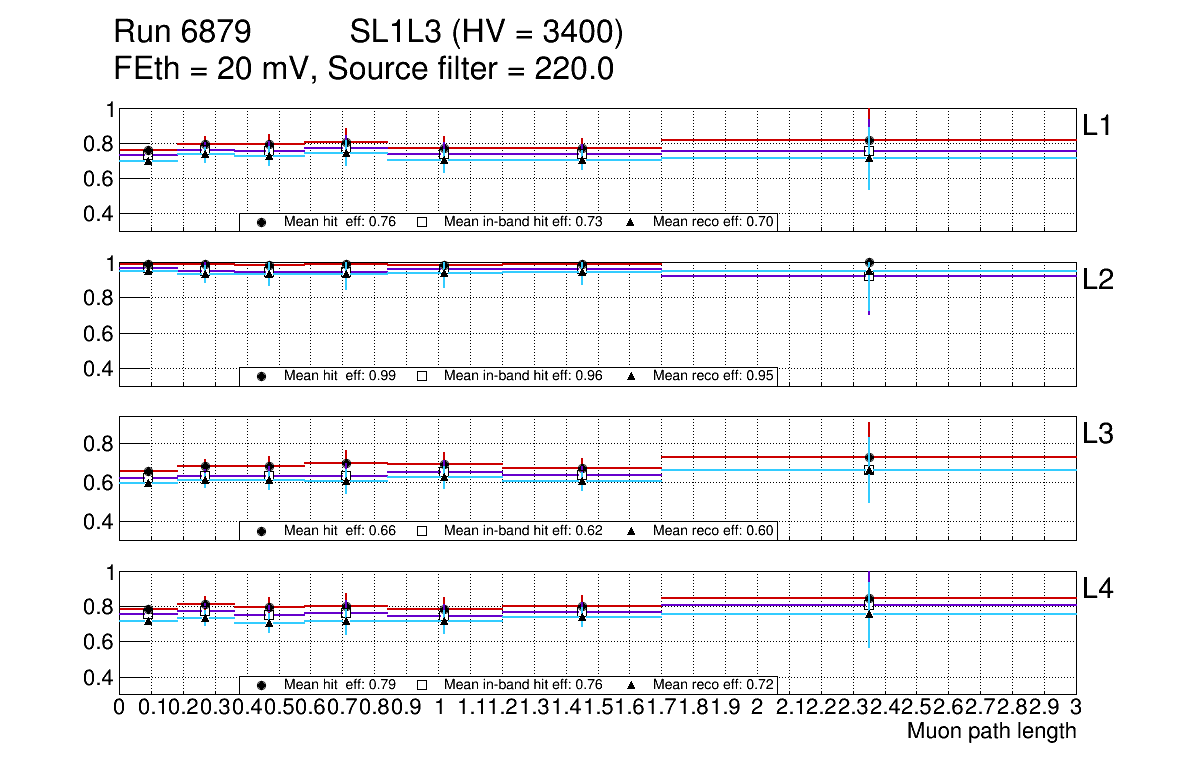Click the open square marker in L1 legend
Screen dimensions: 1196x772
coord(422,222)
